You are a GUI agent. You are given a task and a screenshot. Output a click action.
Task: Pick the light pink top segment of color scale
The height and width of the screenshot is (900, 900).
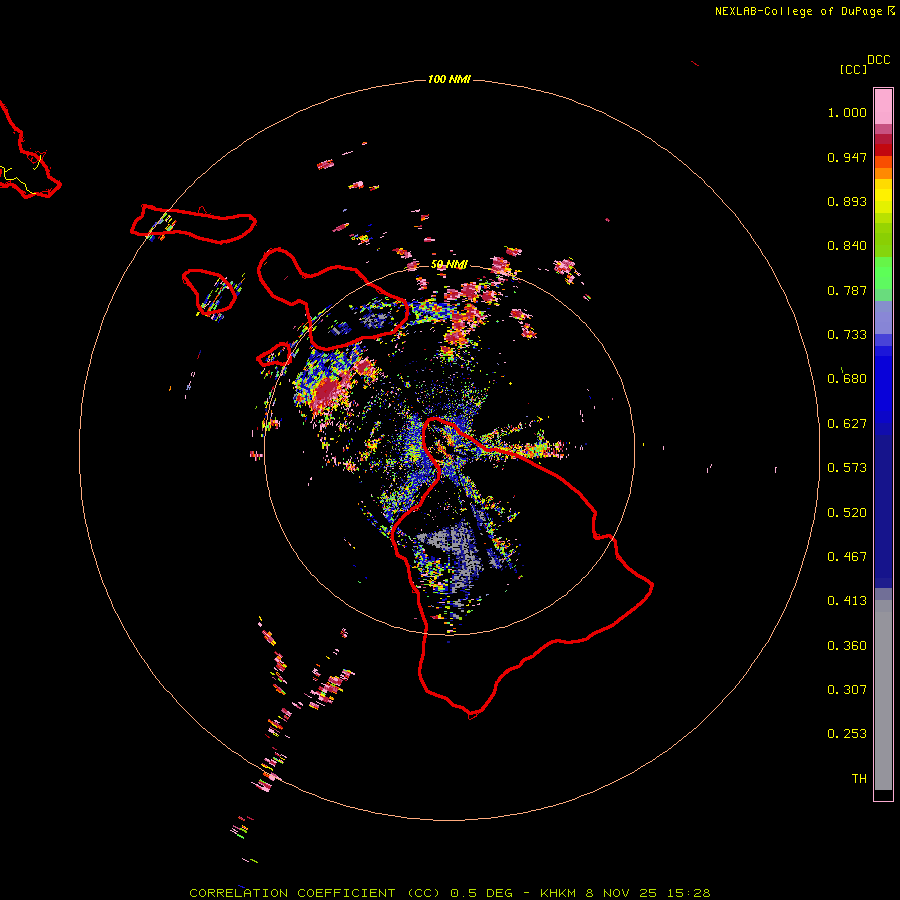[883, 106]
